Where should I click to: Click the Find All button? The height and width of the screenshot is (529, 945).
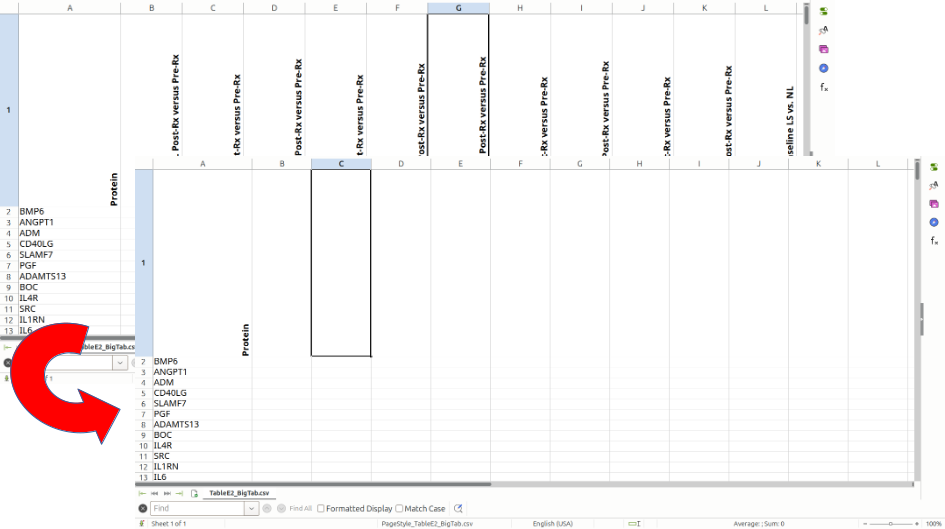pyautogui.click(x=300, y=509)
